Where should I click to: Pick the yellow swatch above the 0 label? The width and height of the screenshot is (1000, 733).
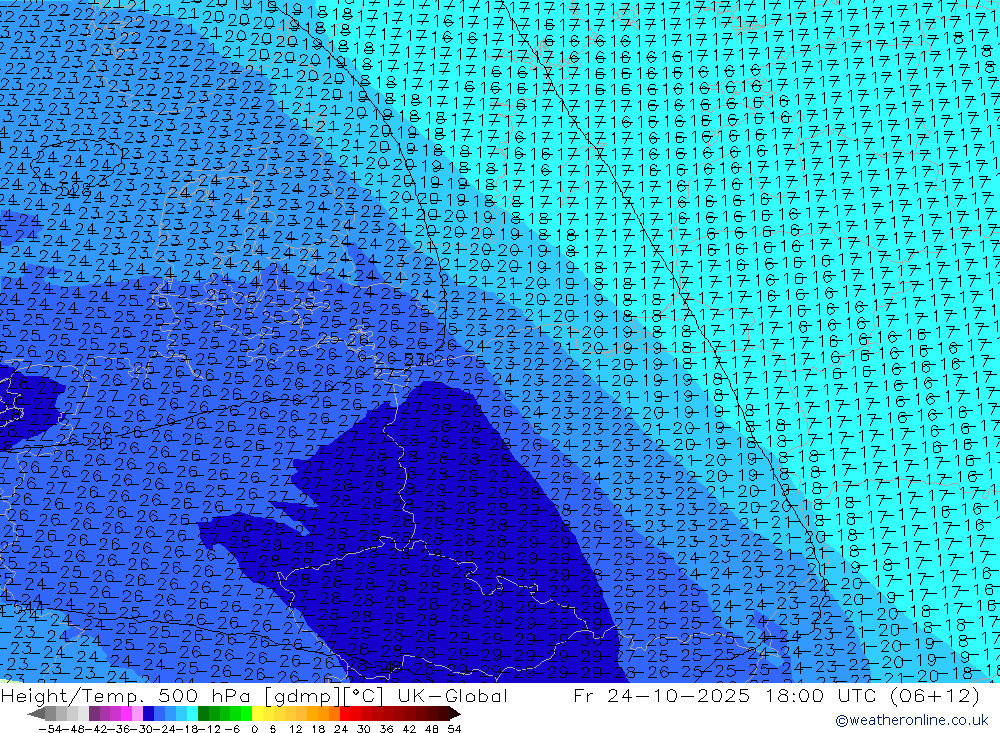coord(258,714)
